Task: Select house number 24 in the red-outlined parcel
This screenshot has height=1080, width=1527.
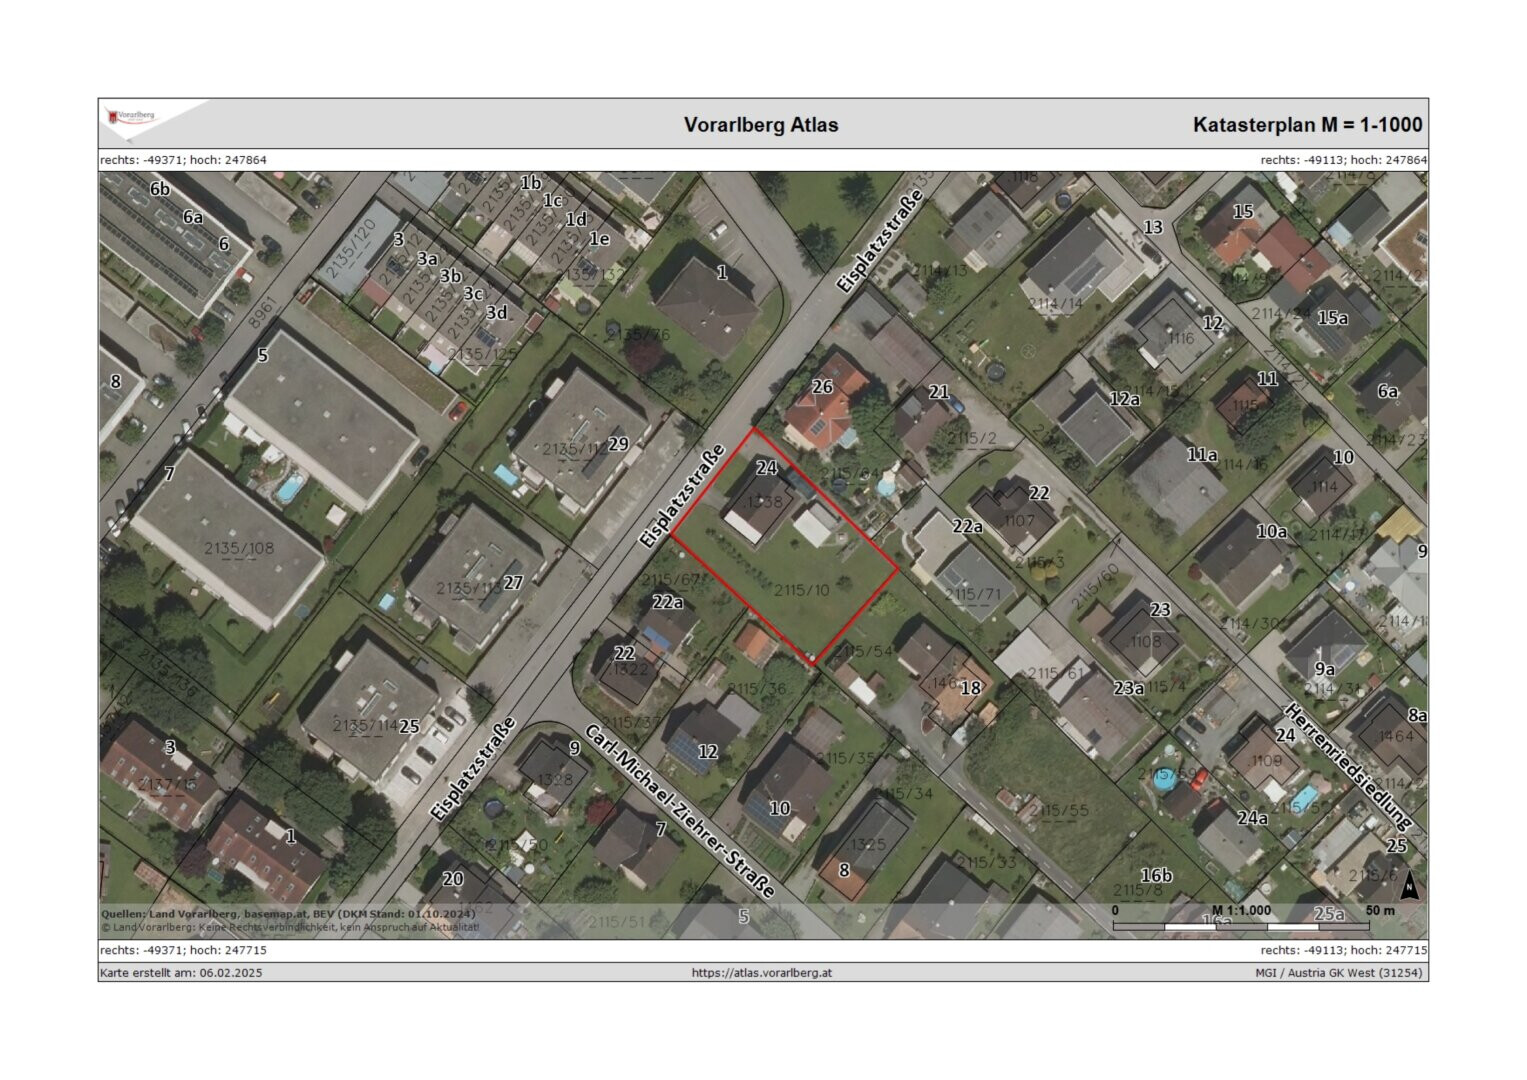Action: tap(767, 467)
